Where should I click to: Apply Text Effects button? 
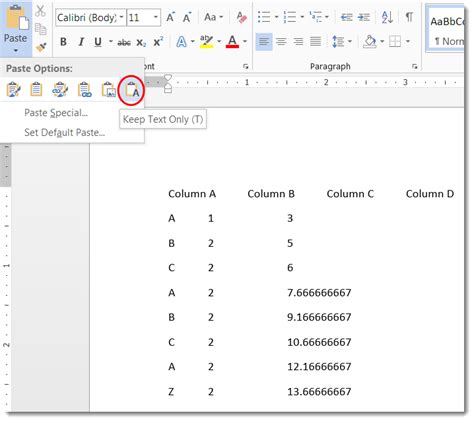coord(181,42)
